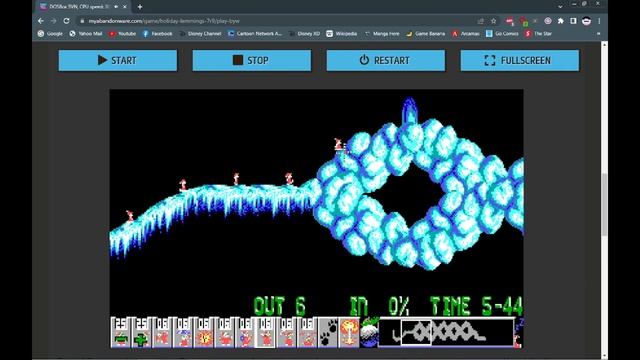
Task: Open the Disney Channel bookmark
Action: tap(200, 33)
